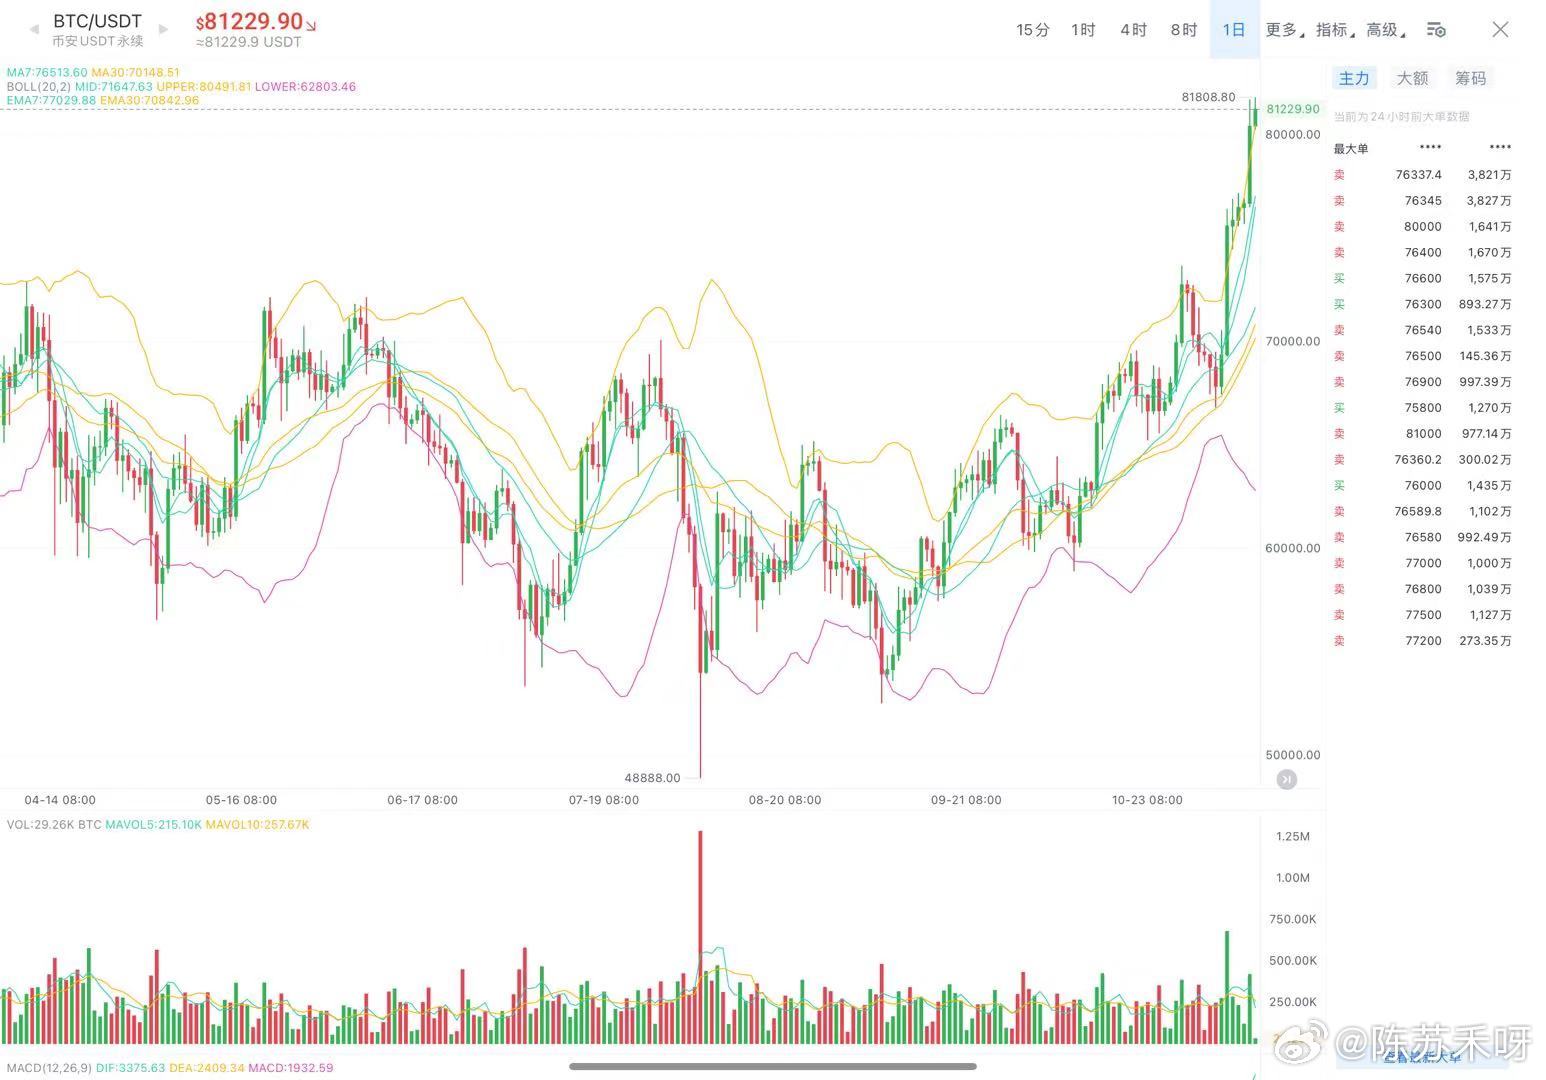Select the sell order row at 76900

[x=1422, y=382]
